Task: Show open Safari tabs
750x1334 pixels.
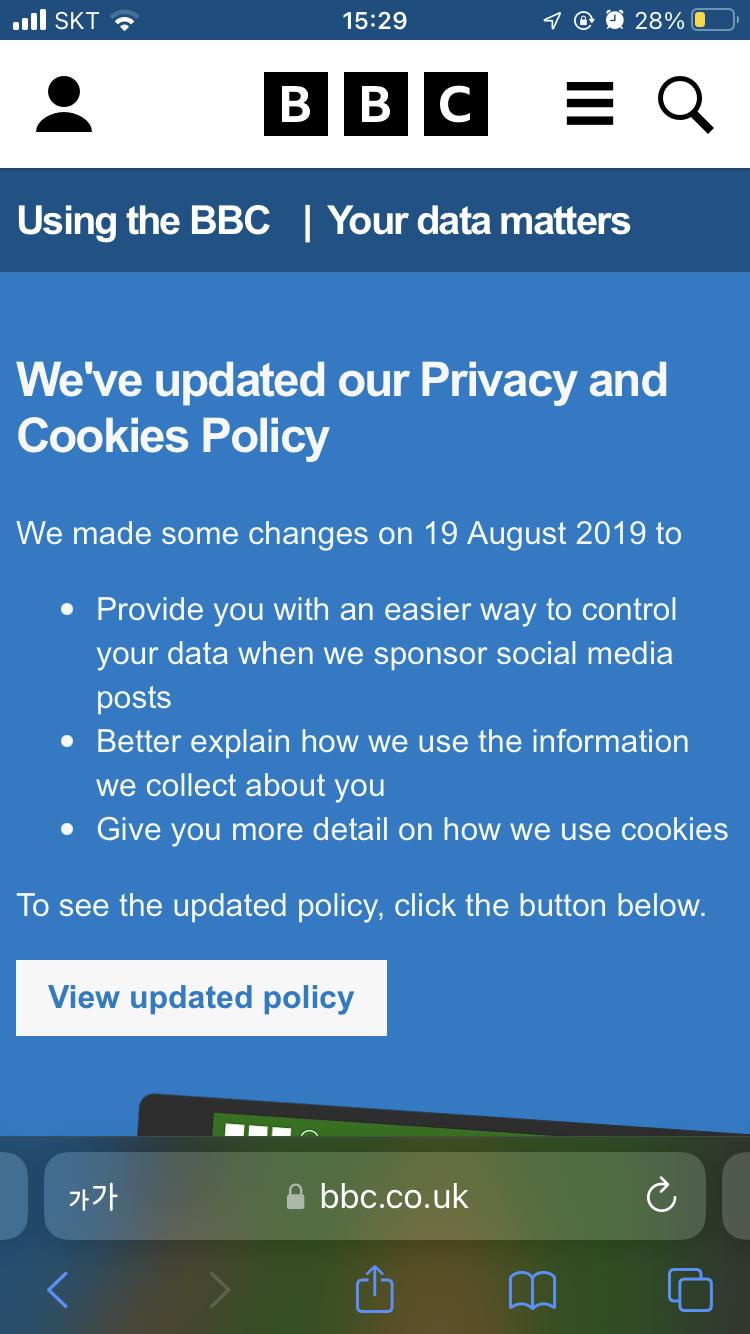Action: pos(690,1289)
